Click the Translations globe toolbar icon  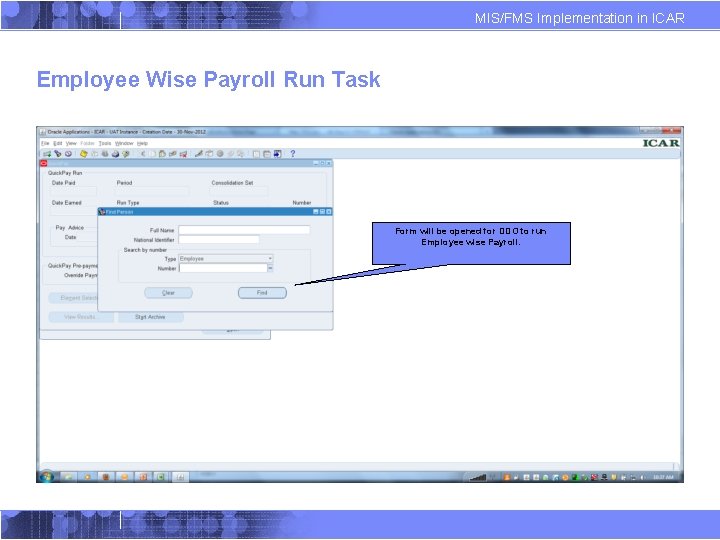click(x=220, y=154)
